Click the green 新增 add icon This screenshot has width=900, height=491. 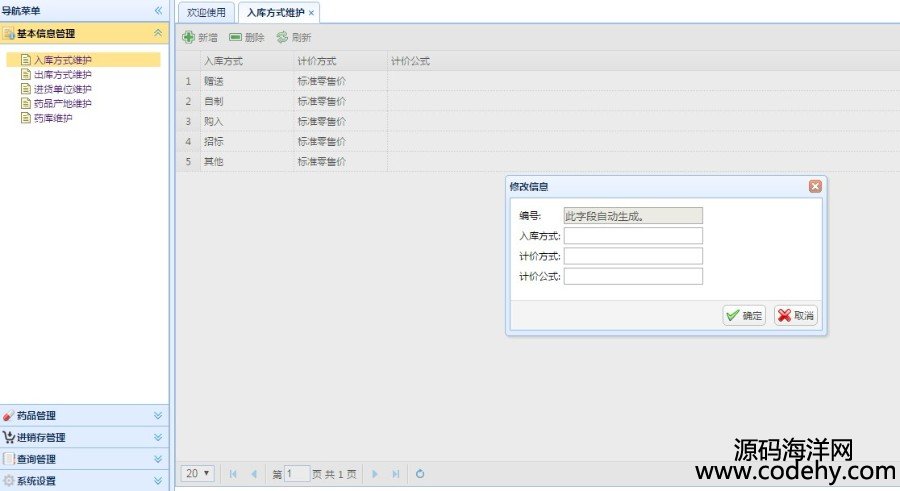click(189, 37)
